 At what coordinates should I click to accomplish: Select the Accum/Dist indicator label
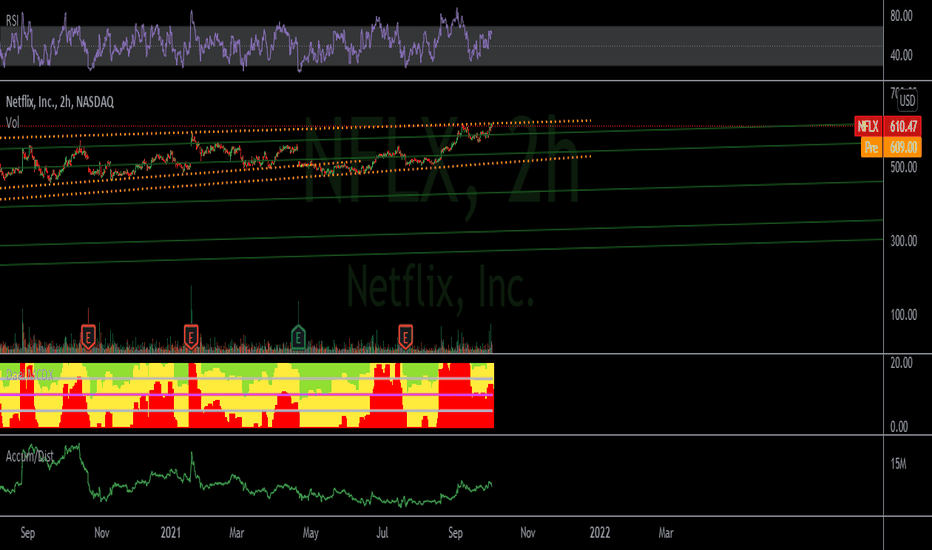click(x=30, y=456)
